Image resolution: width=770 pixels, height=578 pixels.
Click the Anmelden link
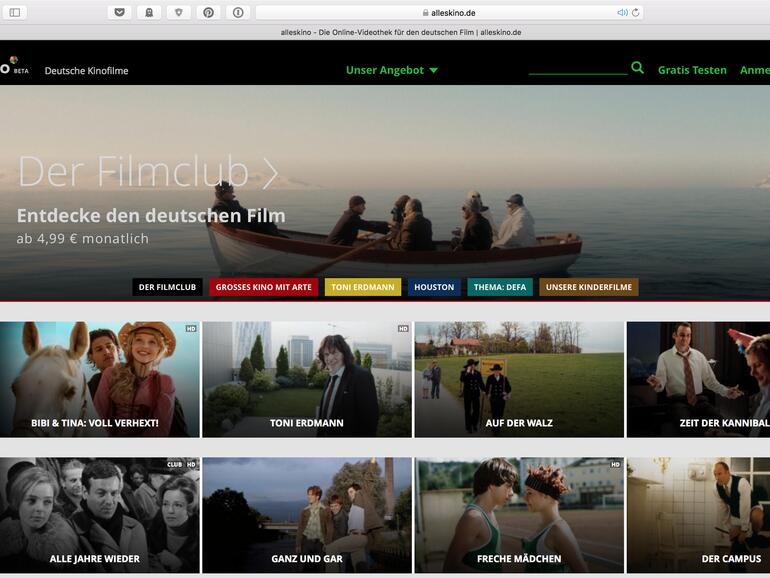755,70
